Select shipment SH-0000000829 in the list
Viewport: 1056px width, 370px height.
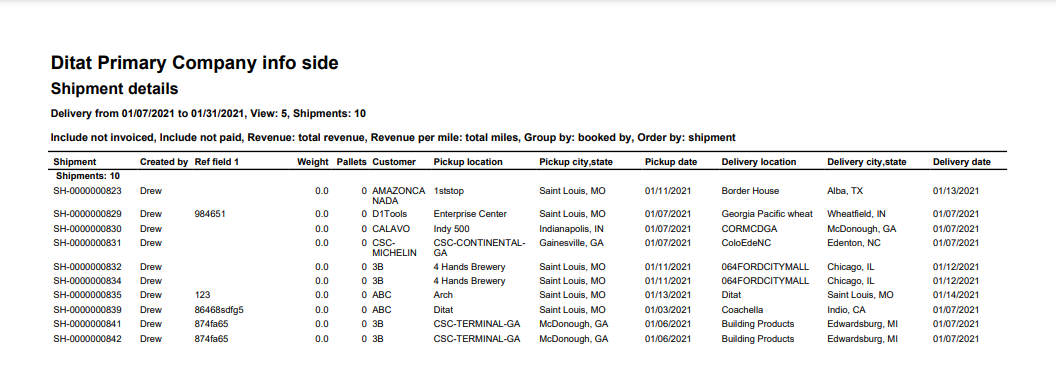[88, 214]
